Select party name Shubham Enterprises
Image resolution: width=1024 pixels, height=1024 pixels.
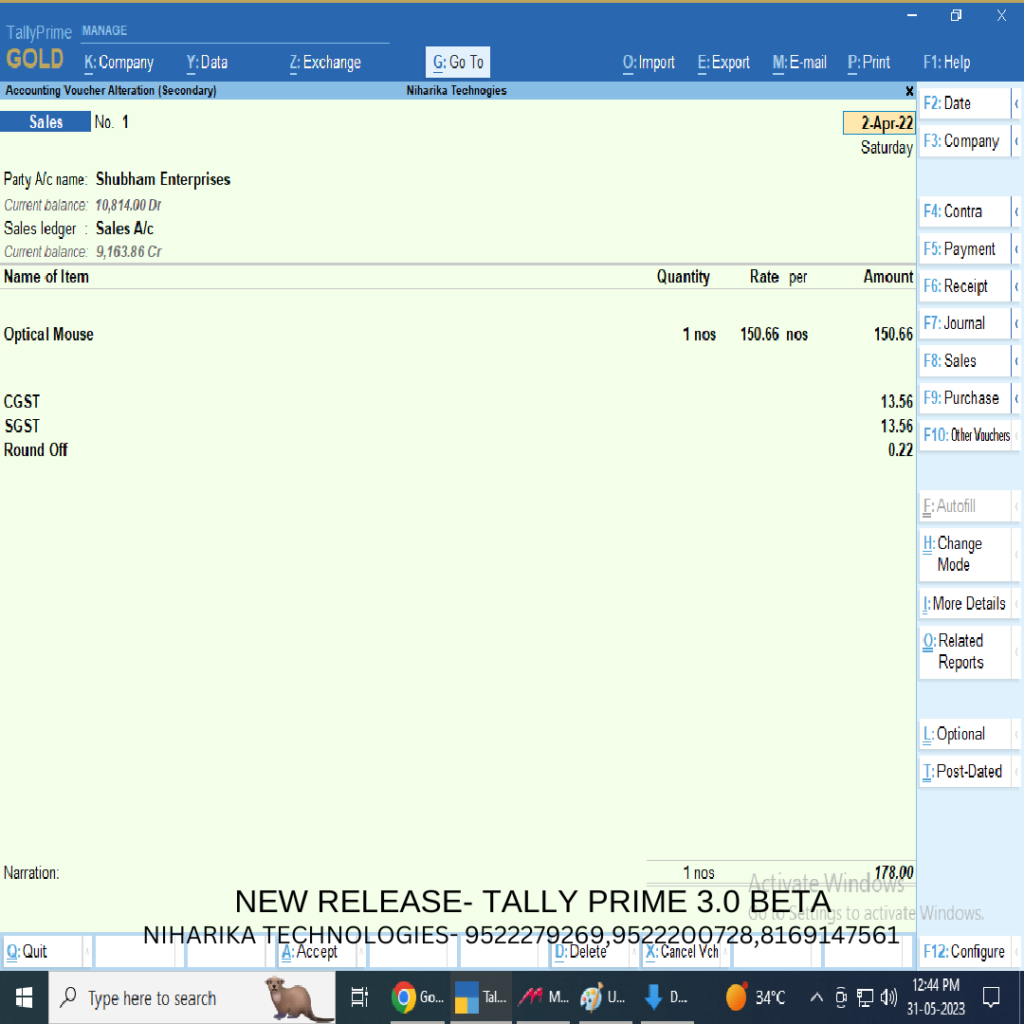(163, 180)
